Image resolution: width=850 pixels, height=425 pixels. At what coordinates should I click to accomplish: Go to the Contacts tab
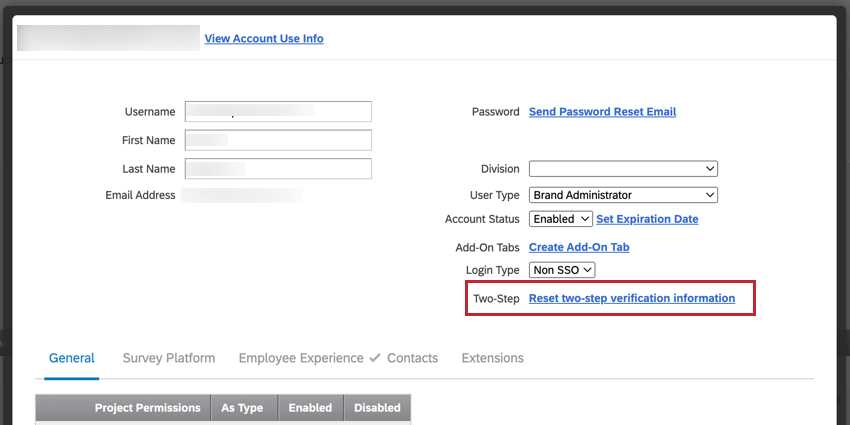(412, 358)
